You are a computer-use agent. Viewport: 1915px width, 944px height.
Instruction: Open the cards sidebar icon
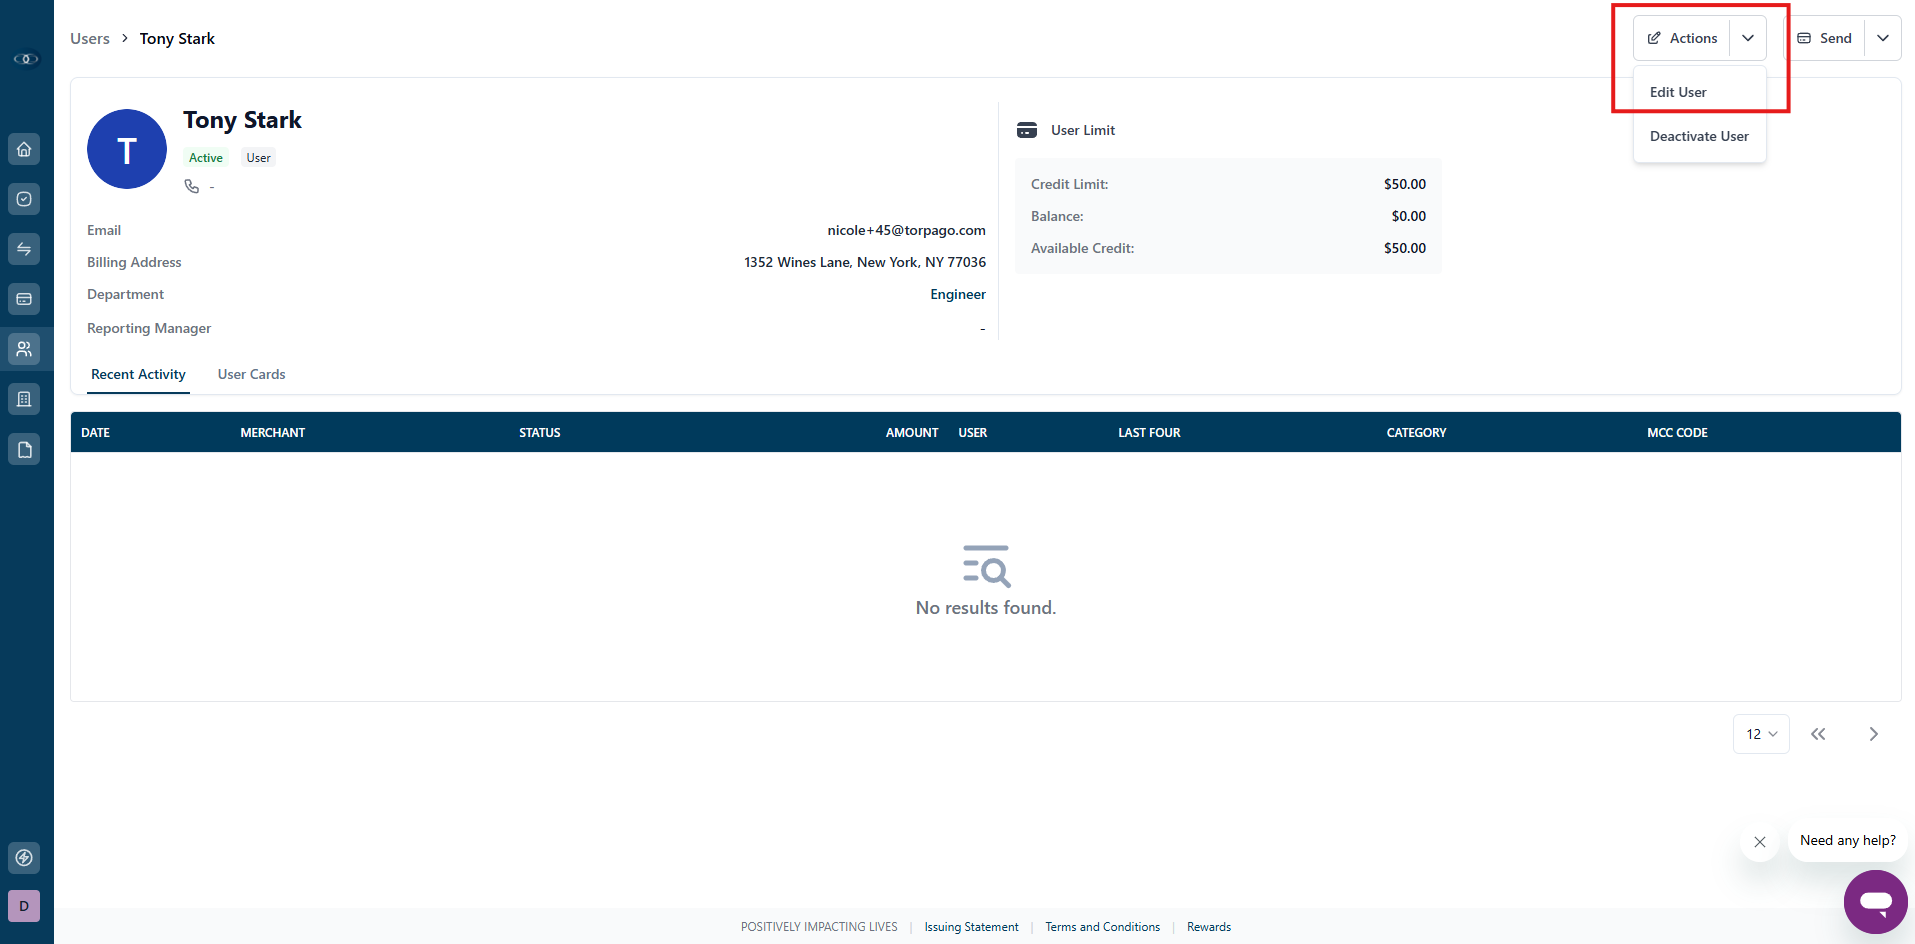click(x=24, y=299)
